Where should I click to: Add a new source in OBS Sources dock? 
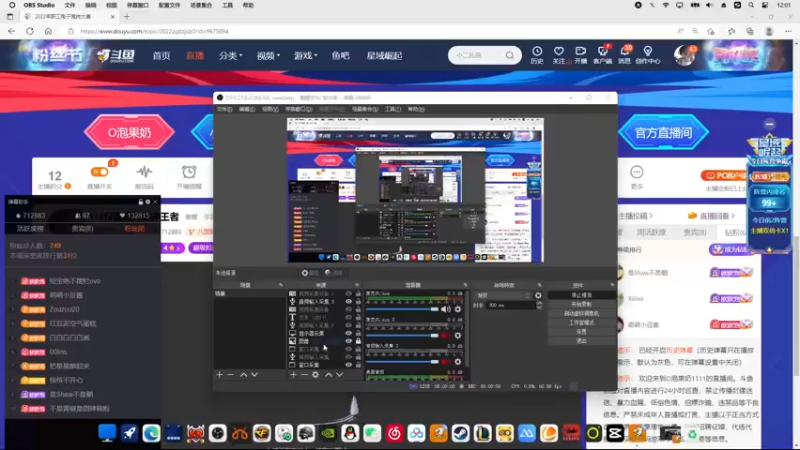point(293,374)
